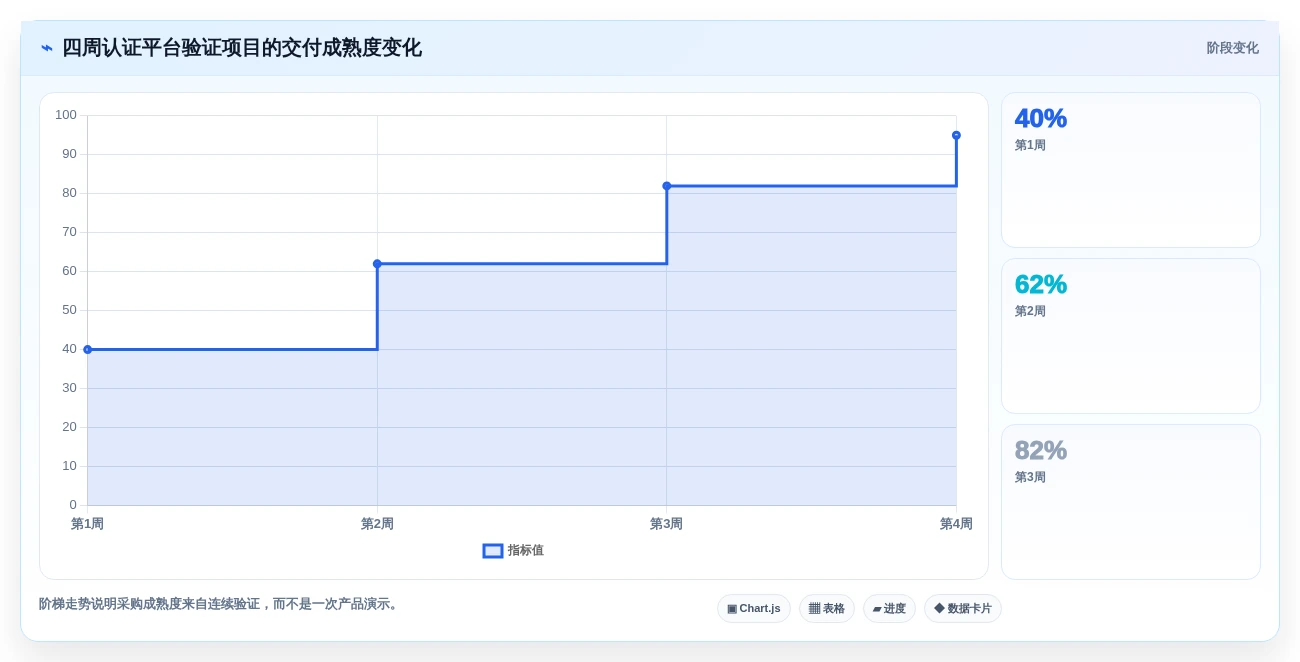The width and height of the screenshot is (1300, 662).
Task: Click the legend color box for 指标值
Action: tap(493, 551)
